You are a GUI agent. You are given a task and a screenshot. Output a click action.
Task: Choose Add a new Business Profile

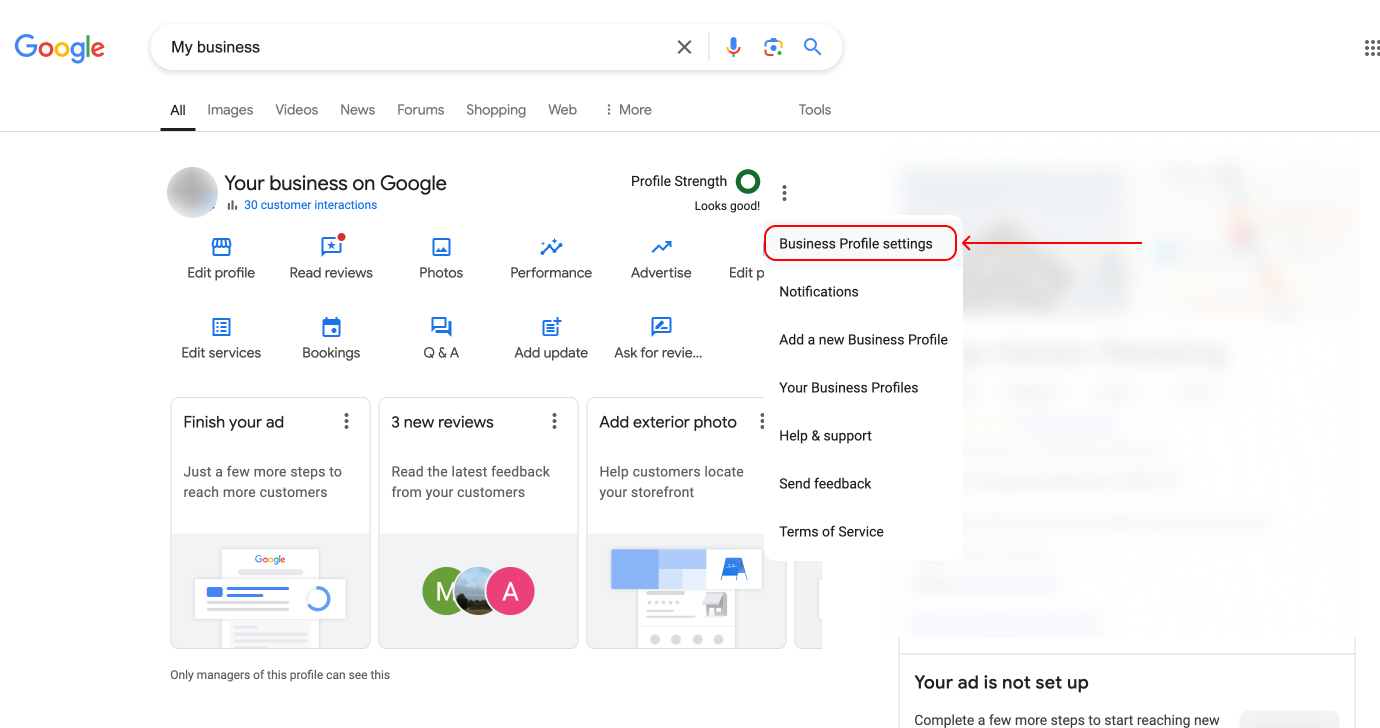(x=863, y=340)
